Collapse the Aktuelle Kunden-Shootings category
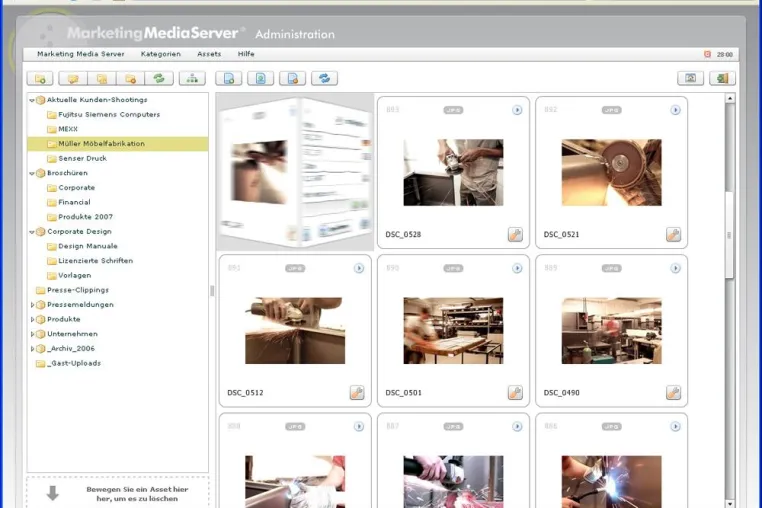This screenshot has width=762, height=508. [32, 100]
